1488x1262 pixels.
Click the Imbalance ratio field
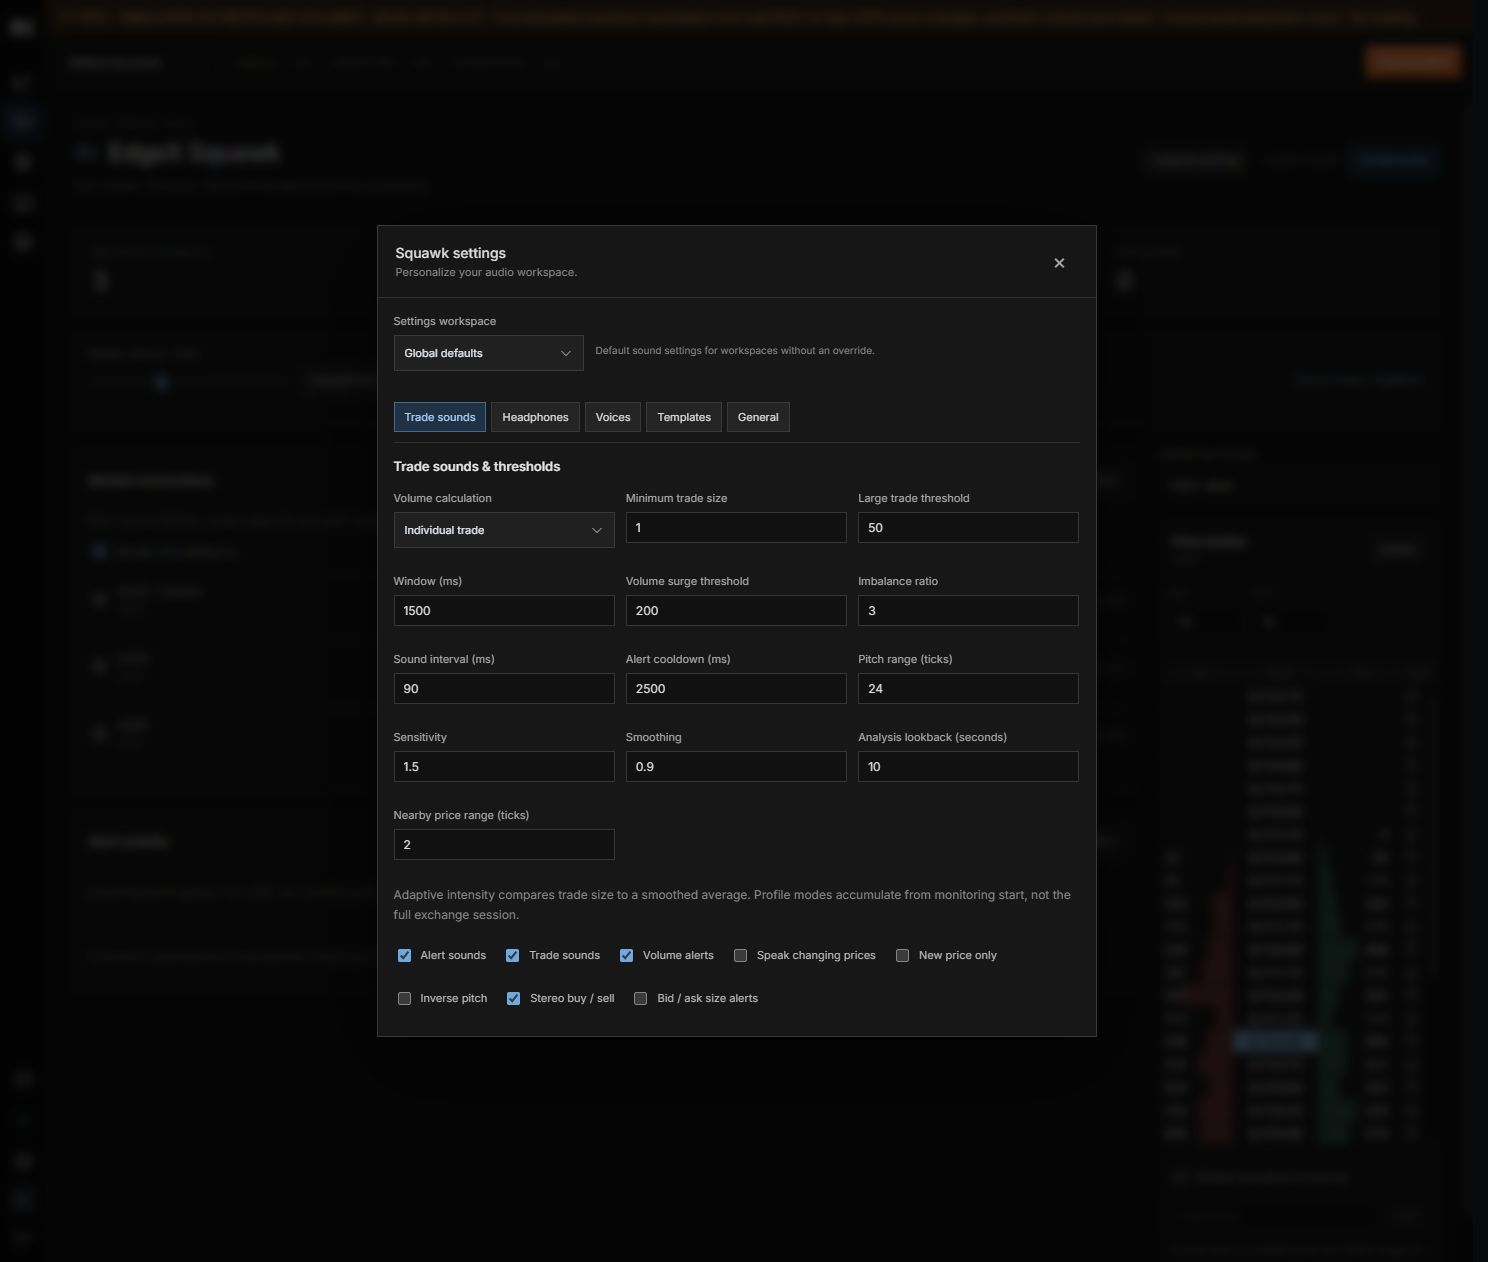[968, 611]
